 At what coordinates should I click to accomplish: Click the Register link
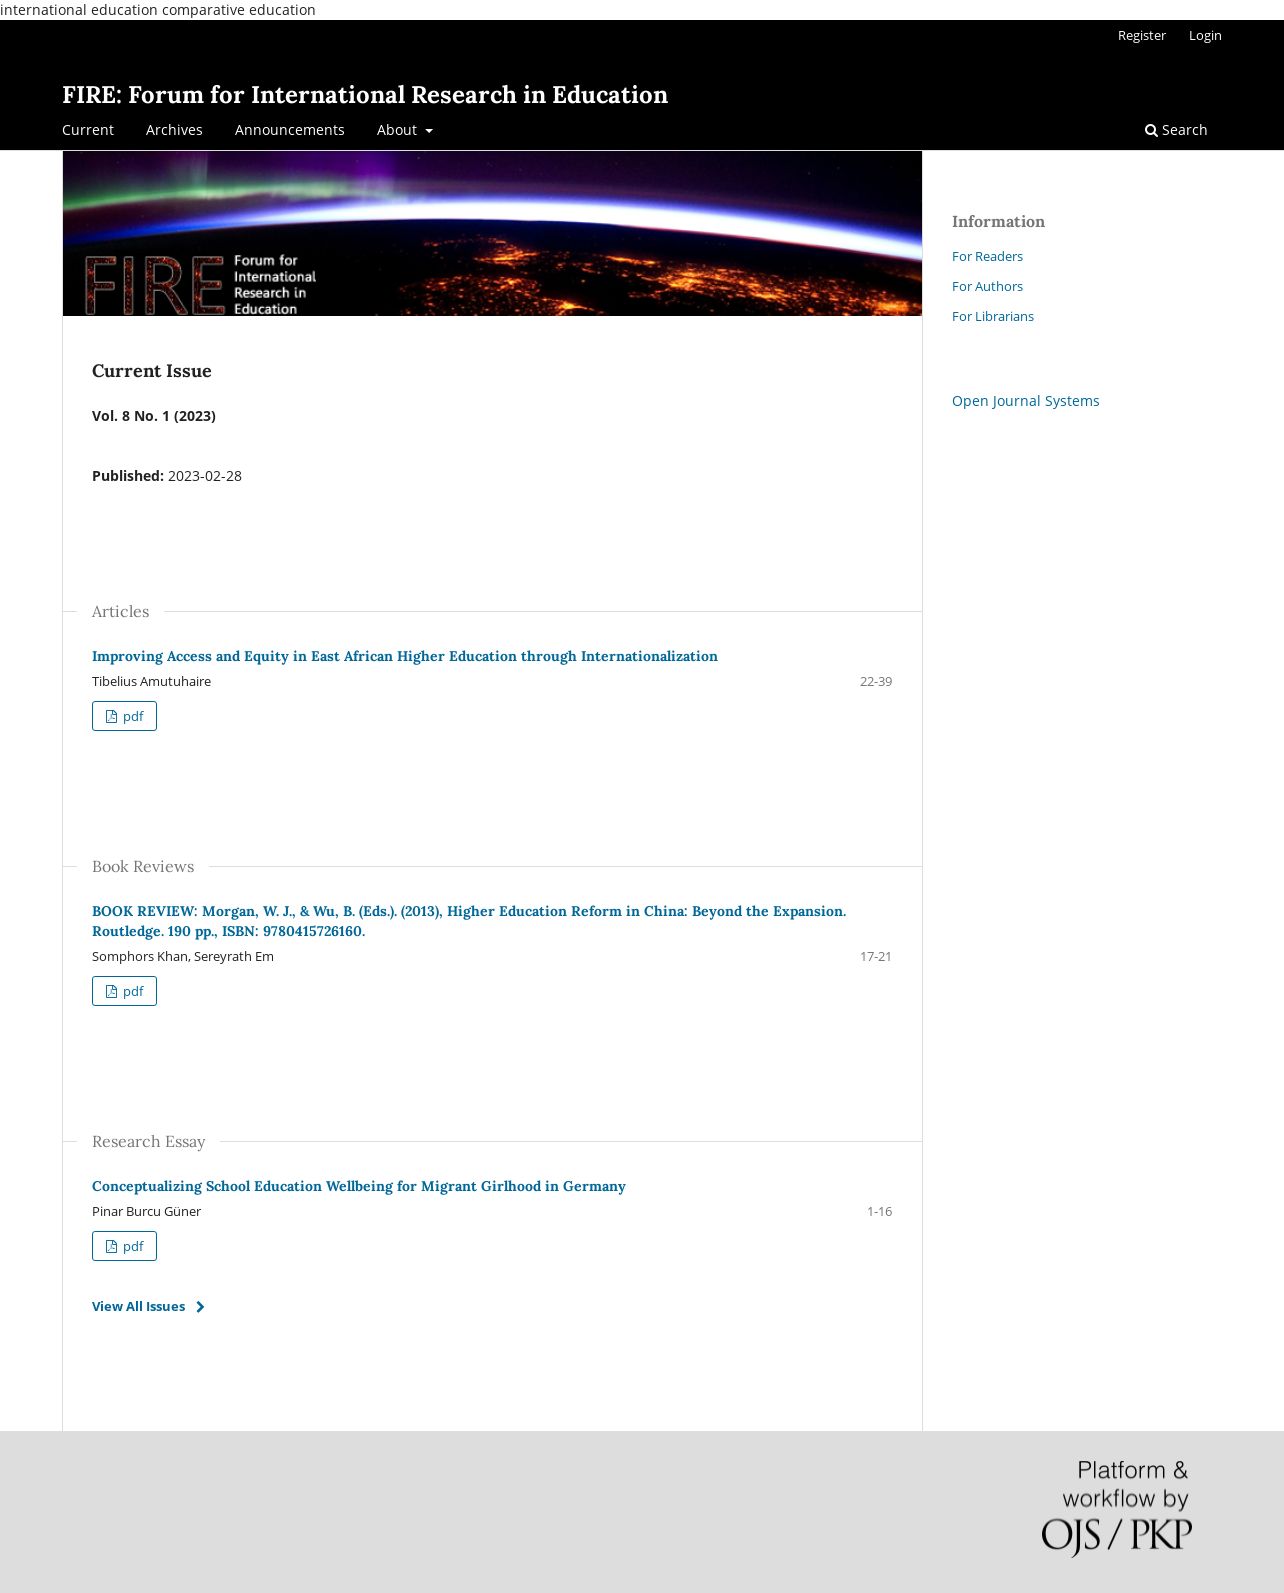1142,35
